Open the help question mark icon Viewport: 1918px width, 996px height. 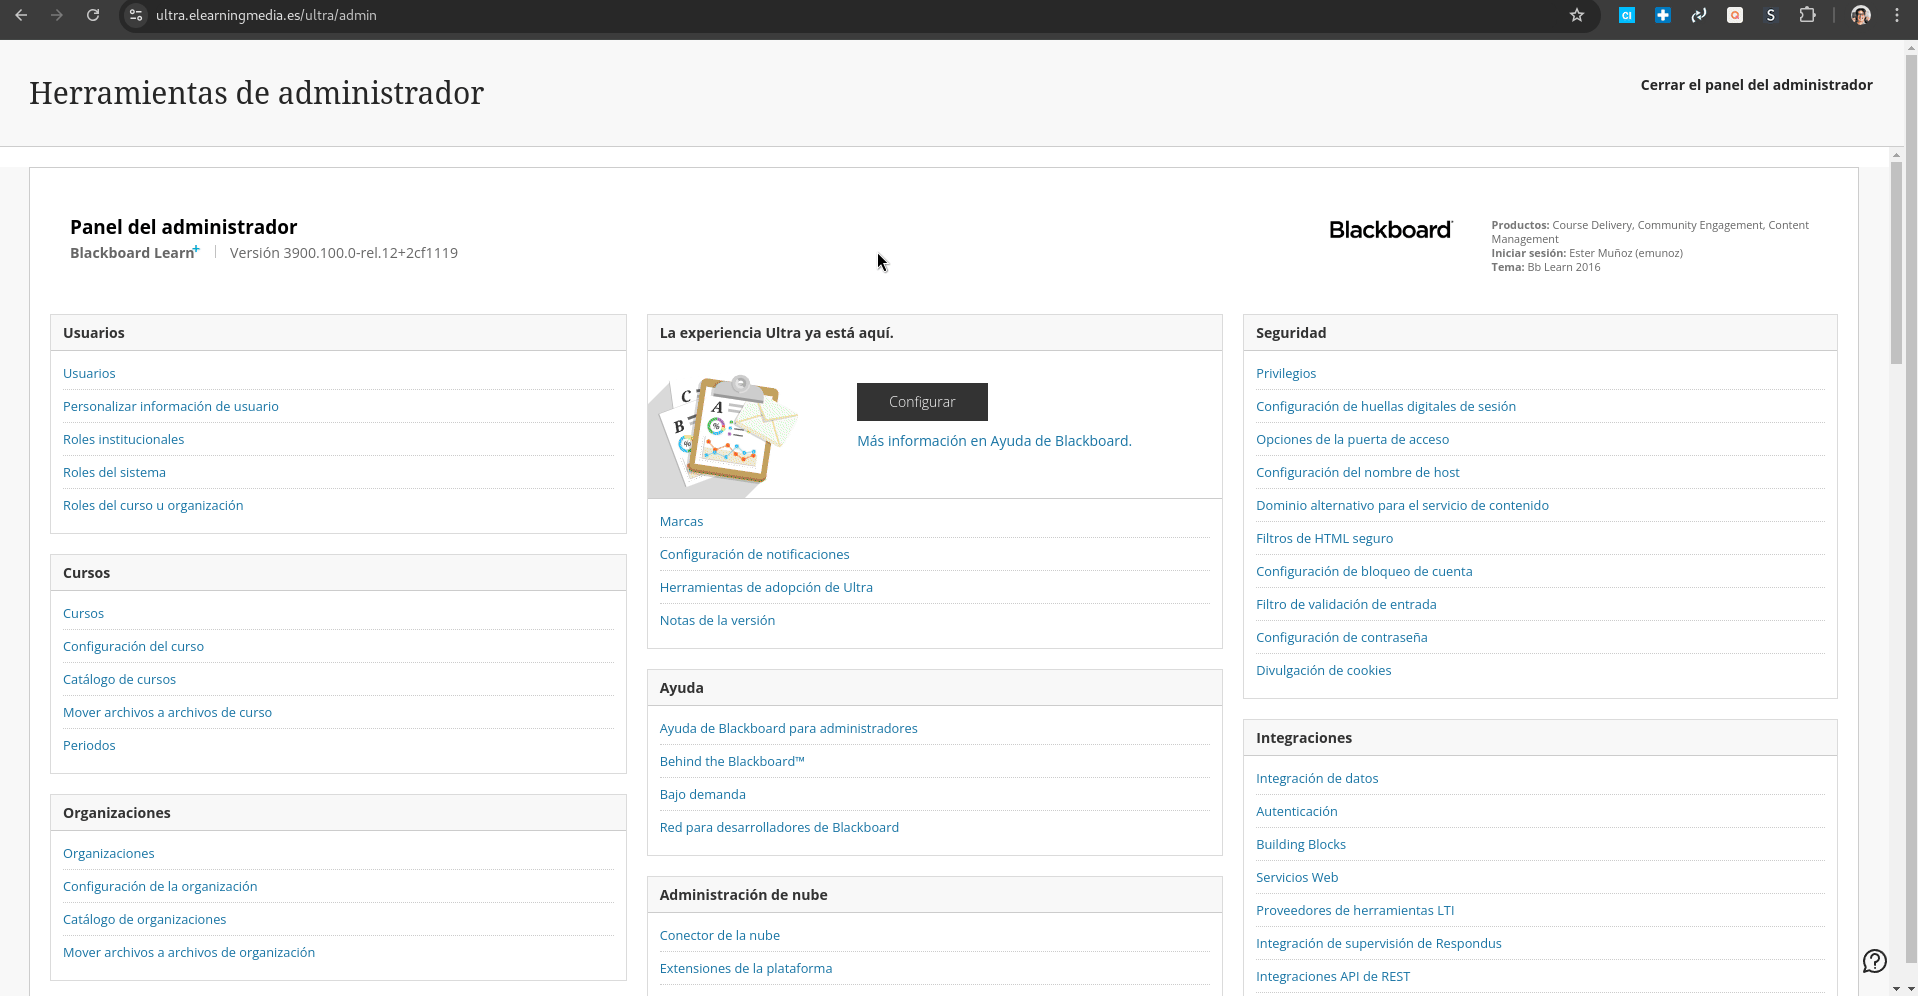tap(1875, 961)
